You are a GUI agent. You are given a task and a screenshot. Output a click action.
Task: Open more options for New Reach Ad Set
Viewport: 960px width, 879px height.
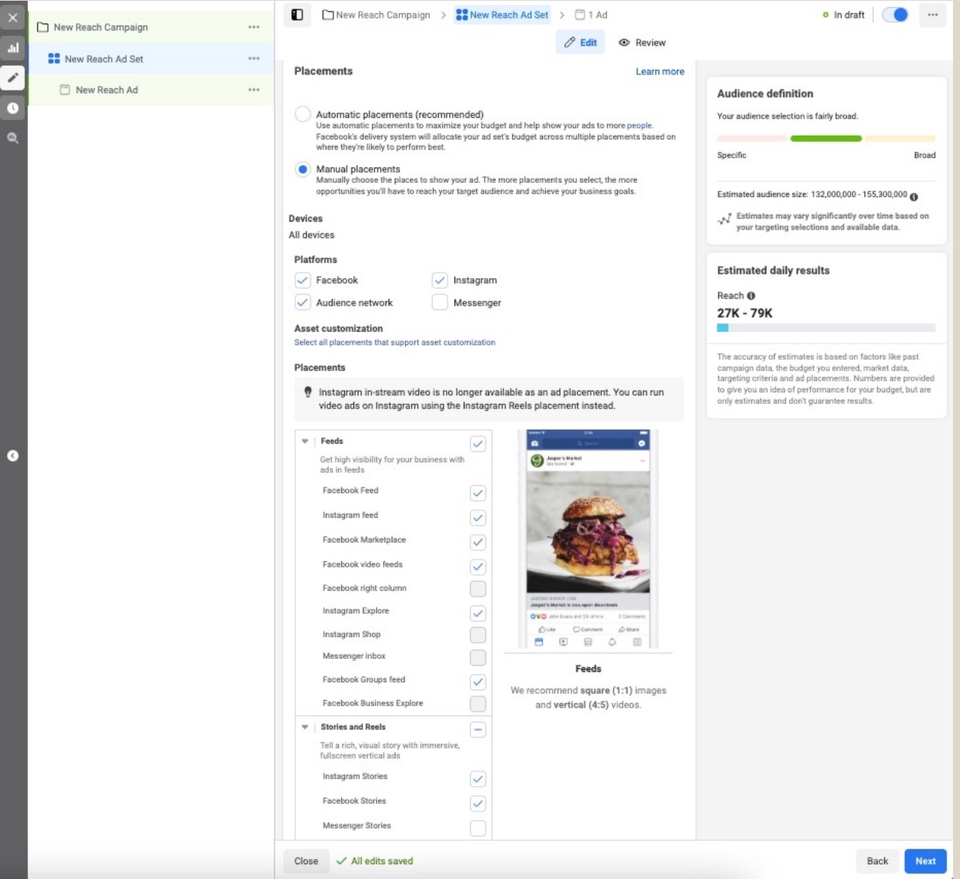click(x=254, y=58)
